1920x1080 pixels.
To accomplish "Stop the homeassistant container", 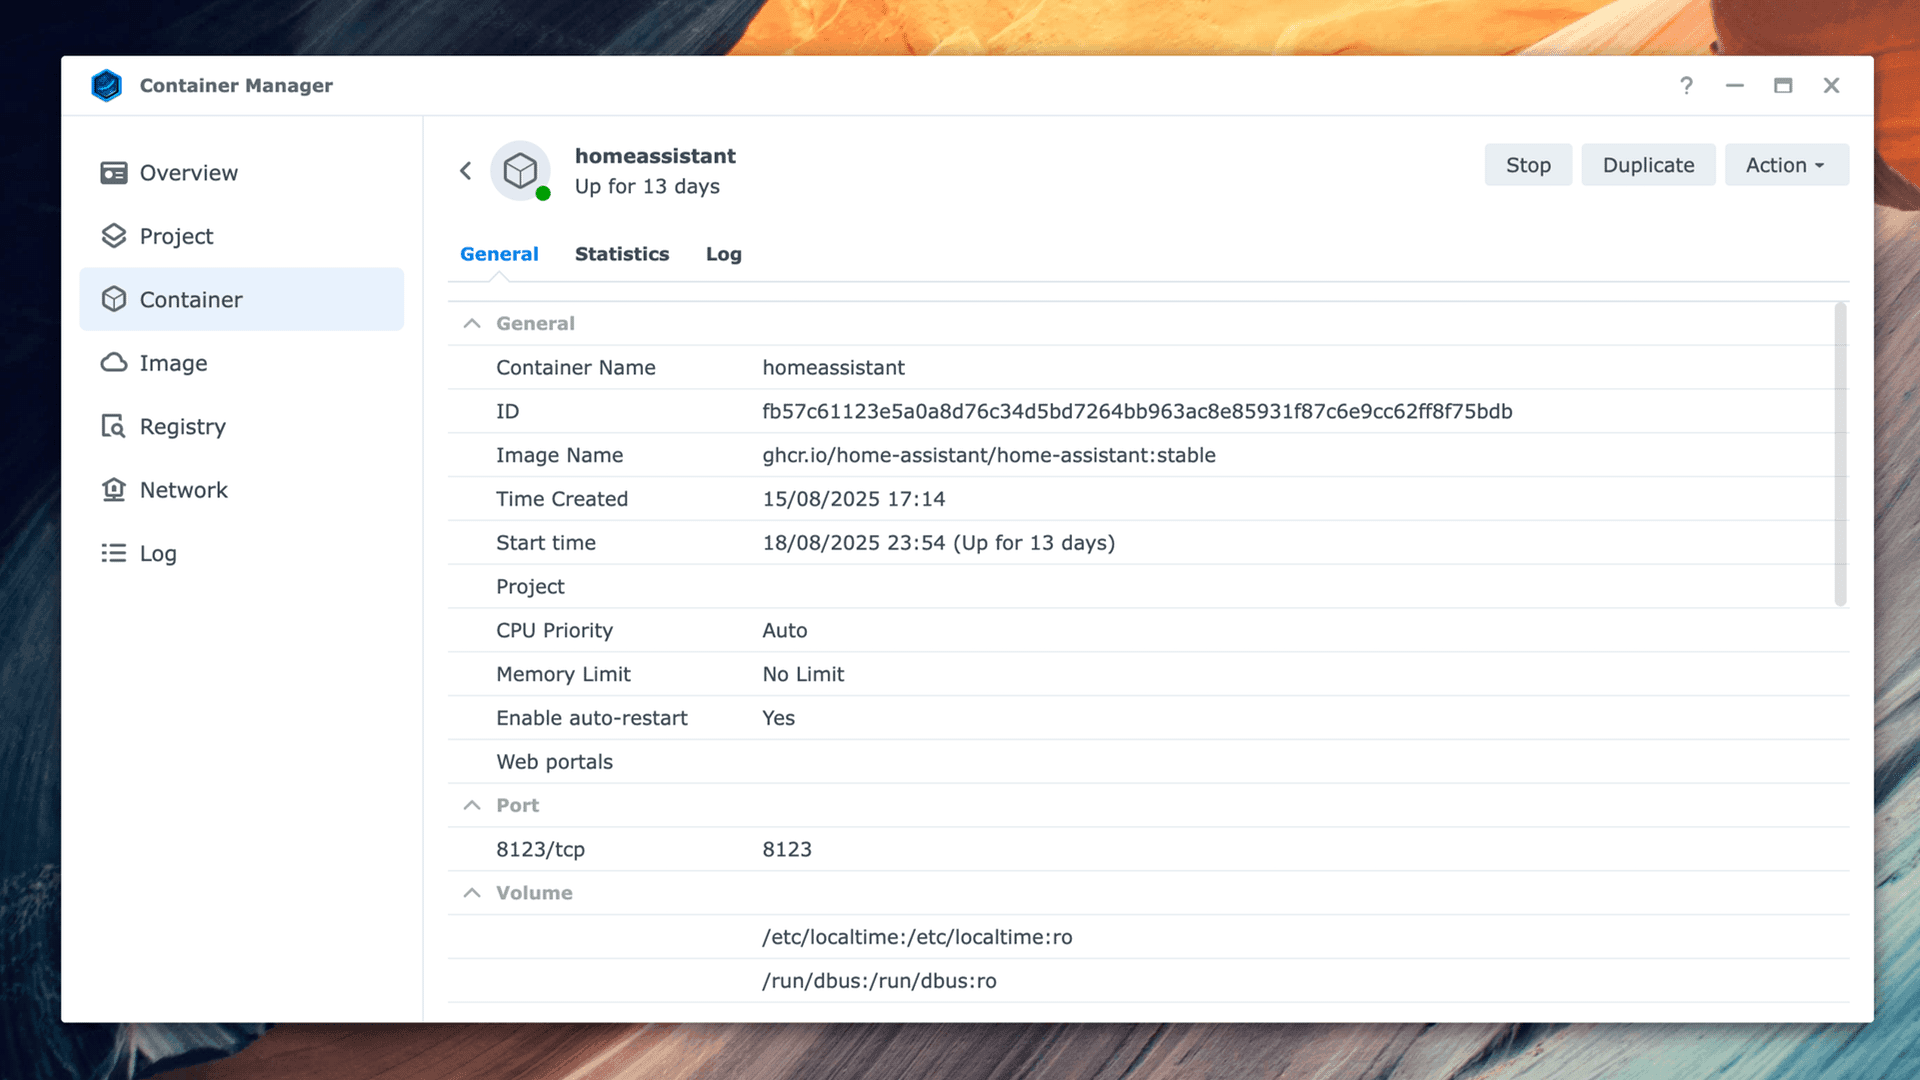I will pos(1527,164).
